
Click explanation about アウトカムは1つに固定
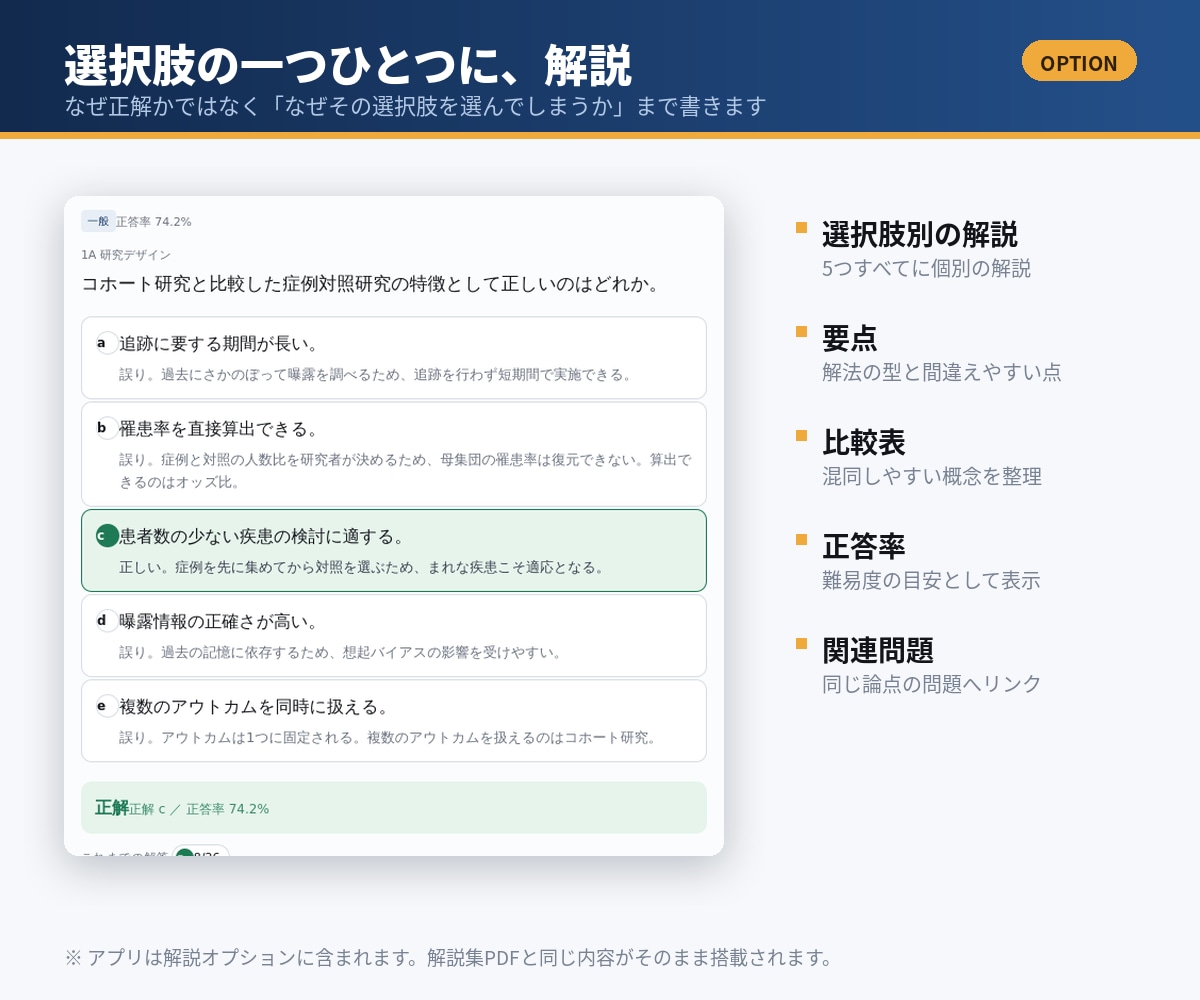[x=390, y=738]
